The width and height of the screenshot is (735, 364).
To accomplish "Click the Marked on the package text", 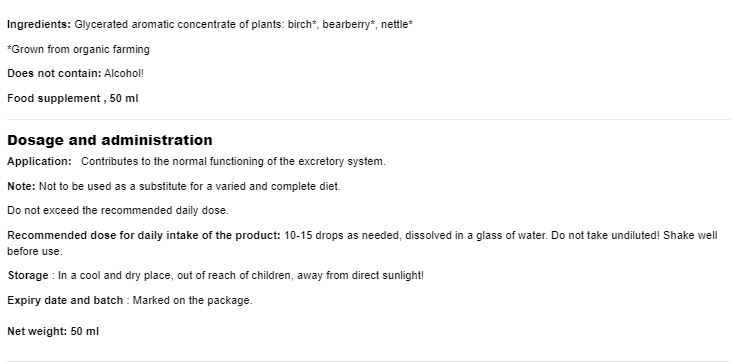I will click(x=193, y=300).
